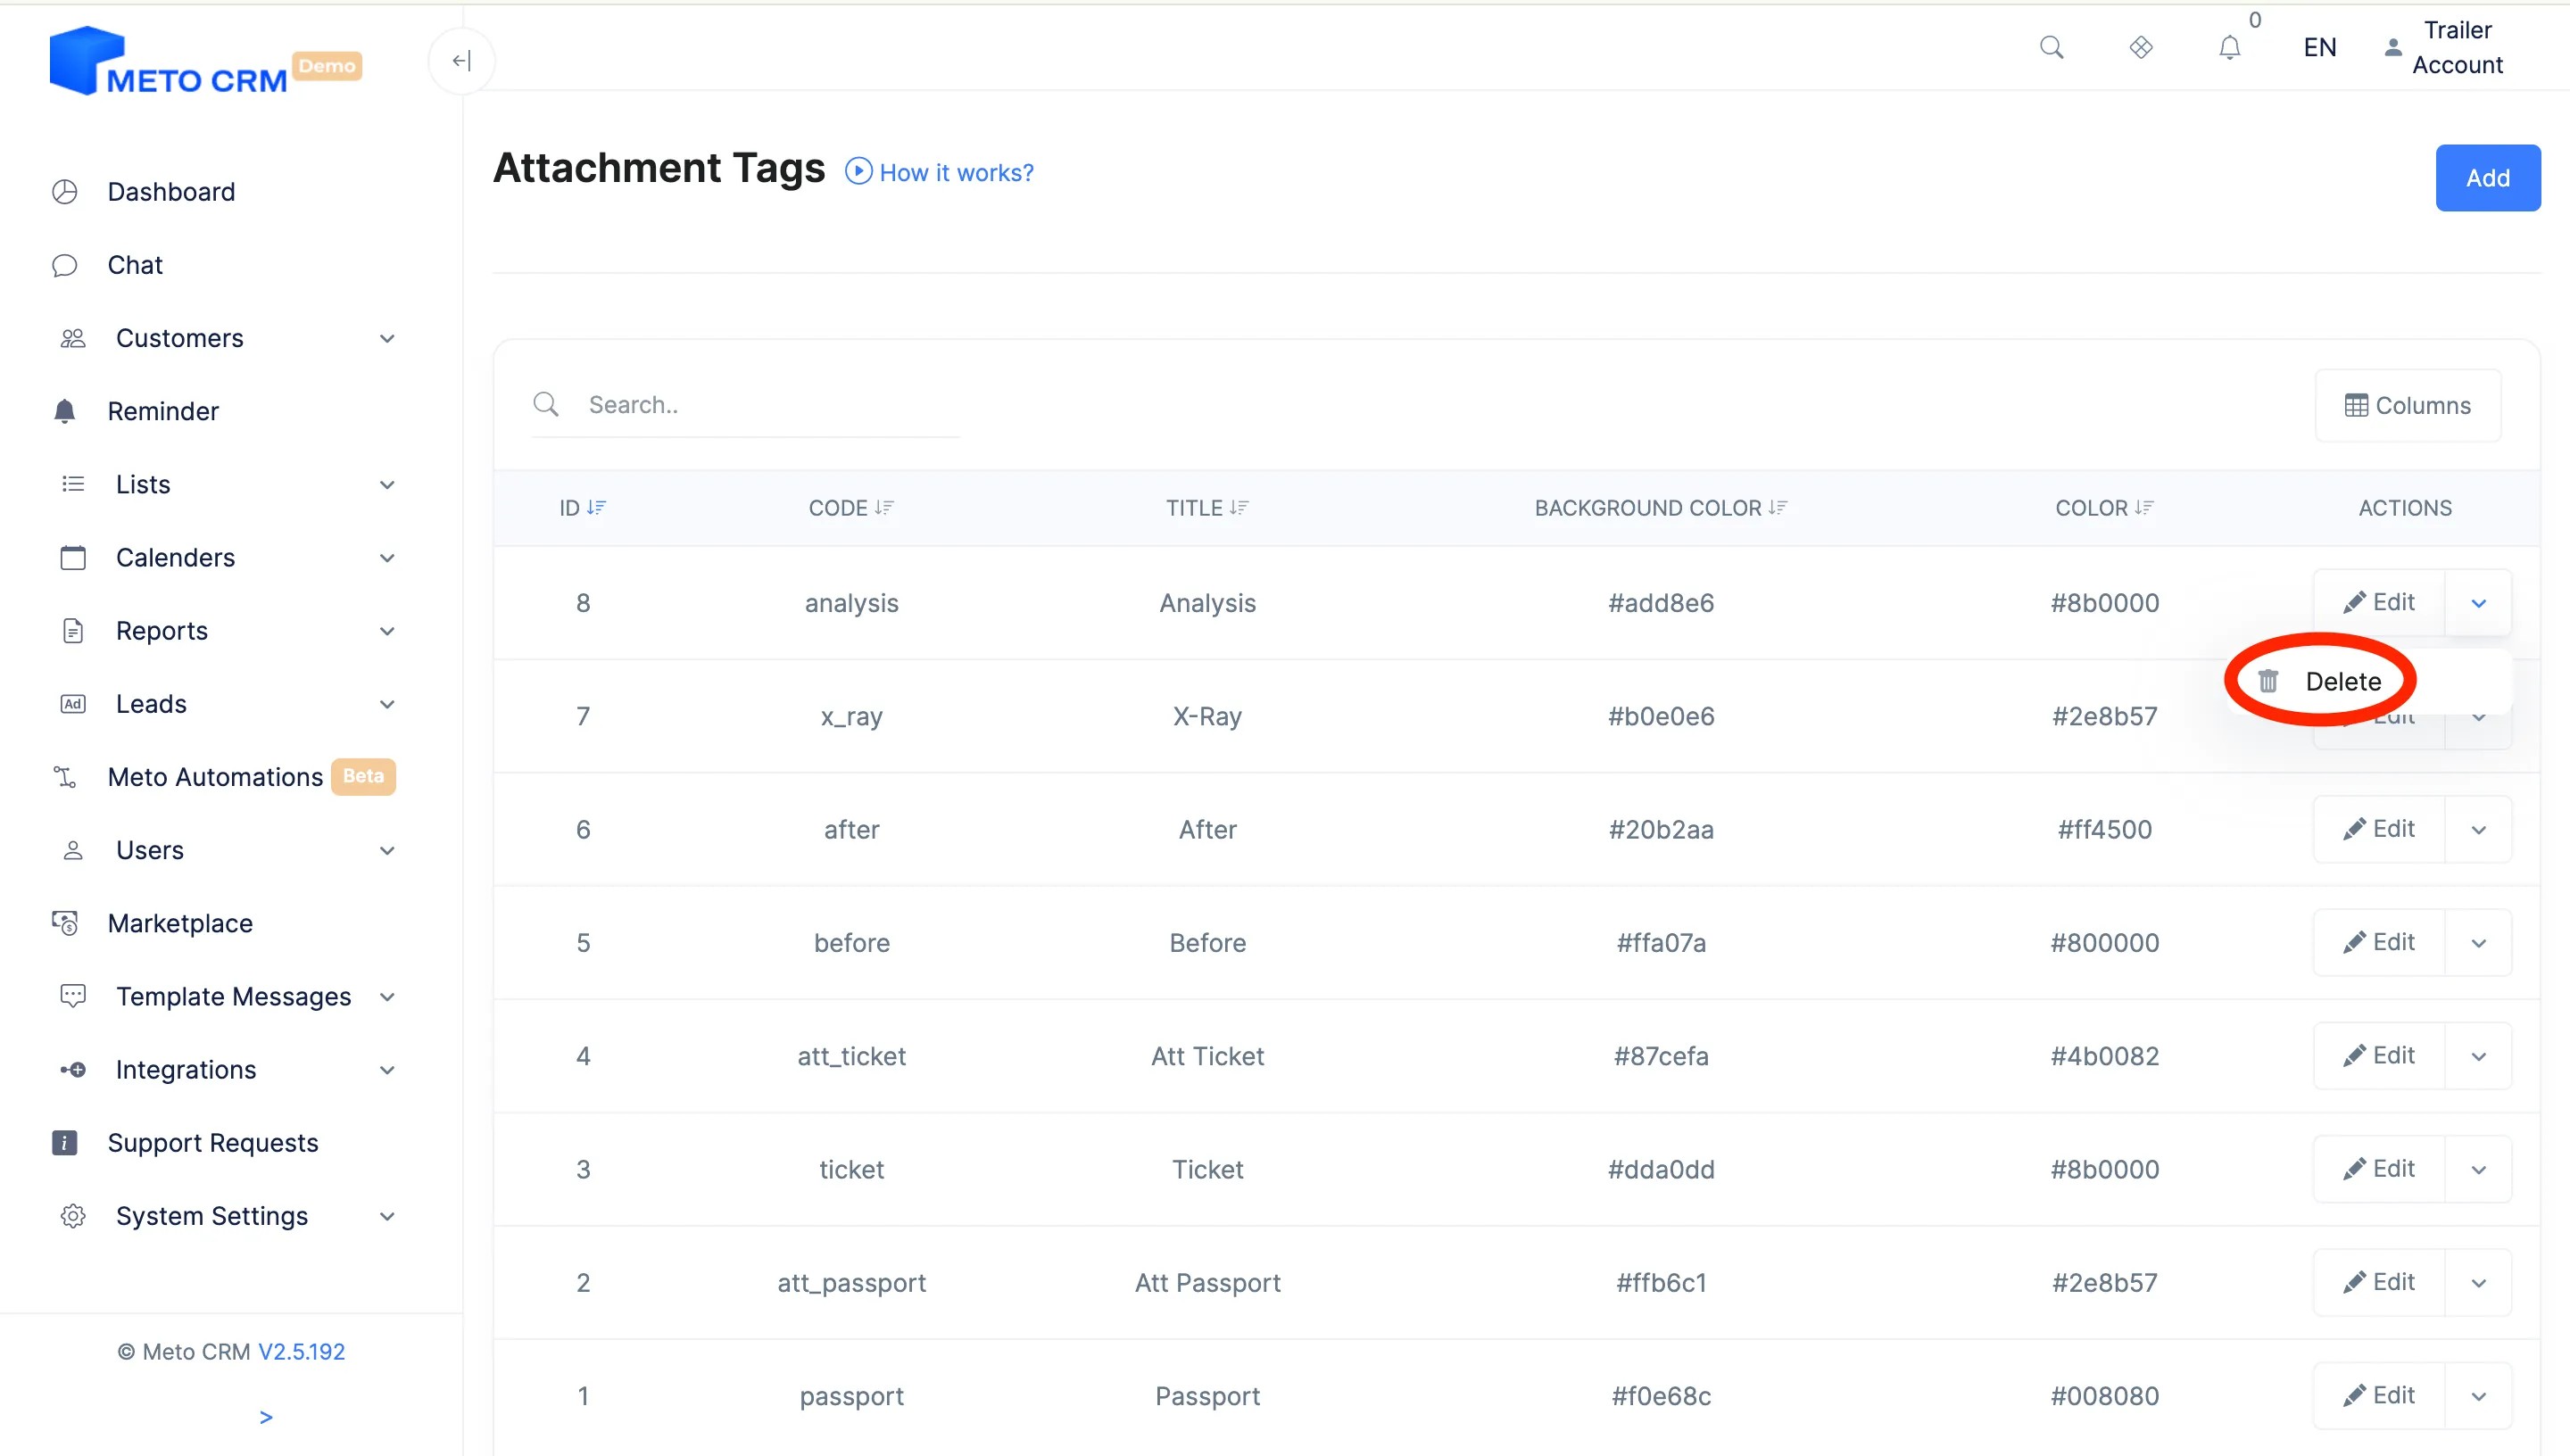This screenshot has height=1456, width=2570.
Task: Sort table by CODE column
Action: click(x=851, y=507)
